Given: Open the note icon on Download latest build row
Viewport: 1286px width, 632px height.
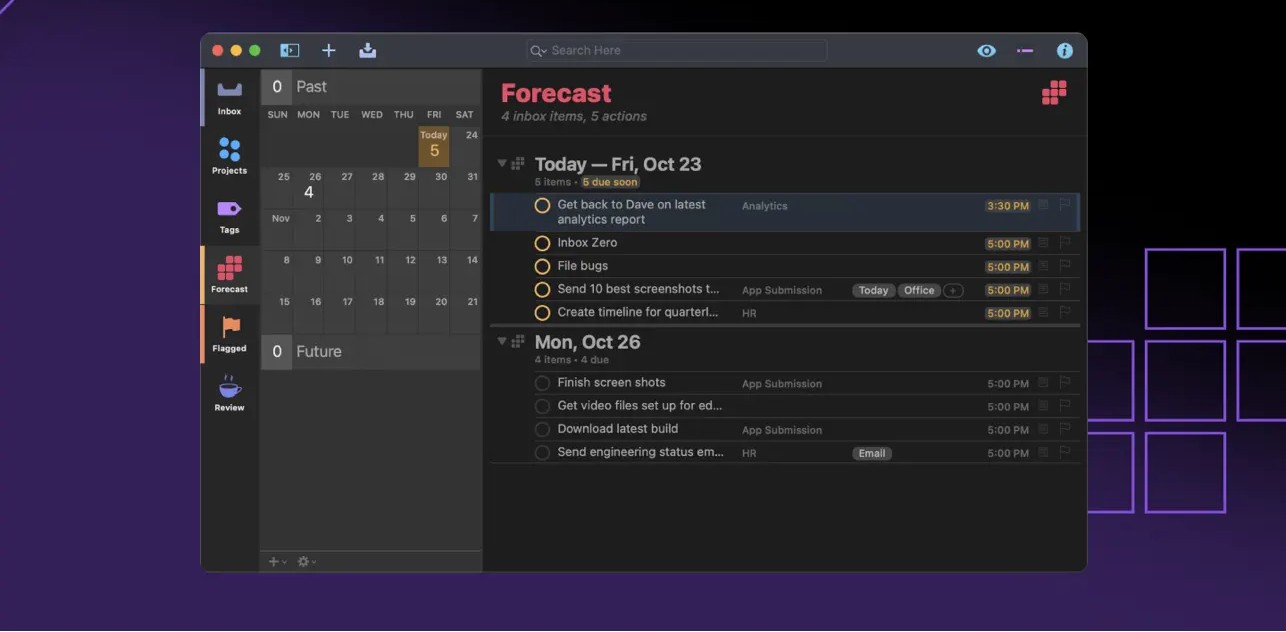Looking at the screenshot, I should [1043, 429].
